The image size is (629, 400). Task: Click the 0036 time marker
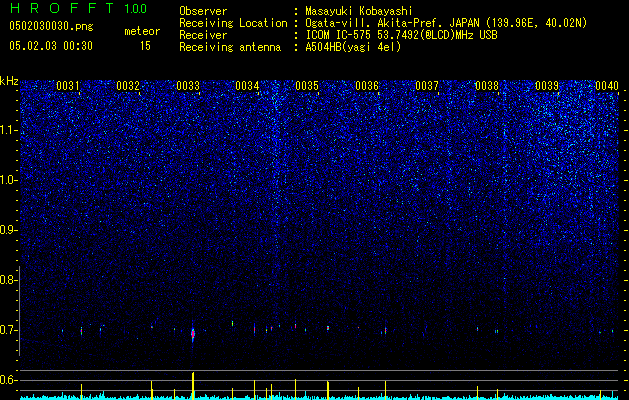367,86
